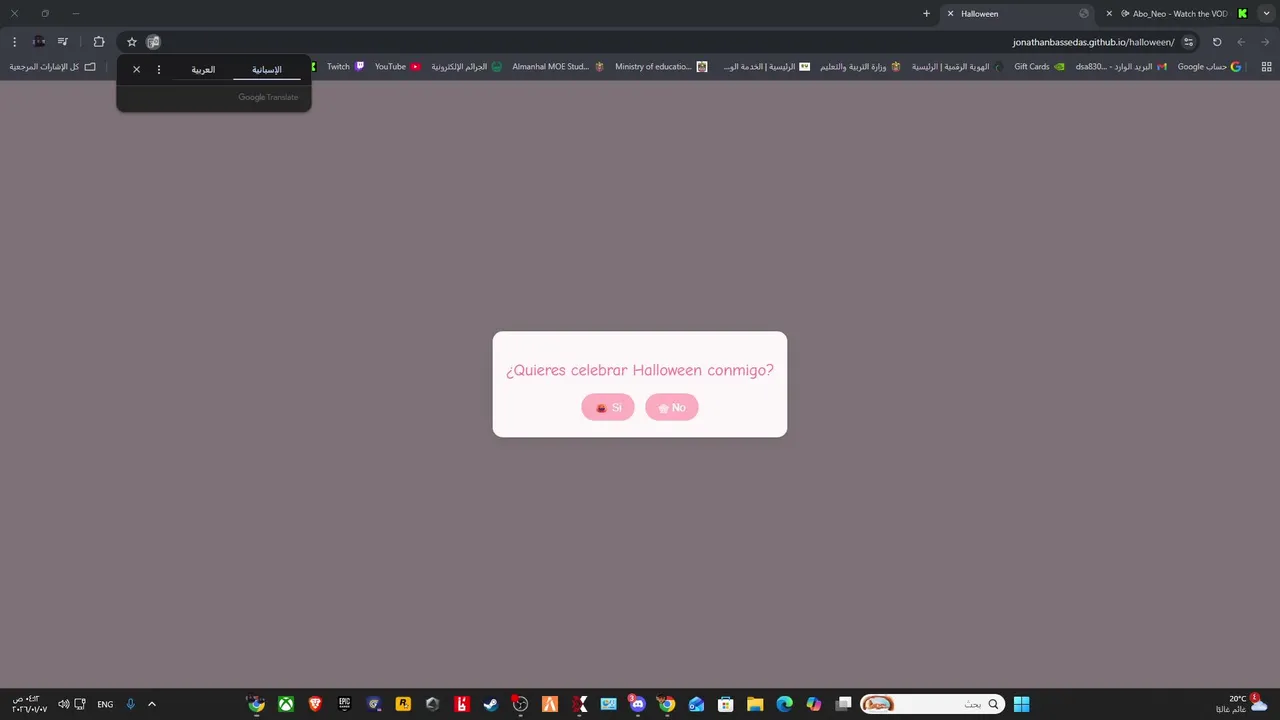Image resolution: width=1280 pixels, height=720 pixels.
Task: Open Brave browser from the taskbar
Action: [315, 704]
